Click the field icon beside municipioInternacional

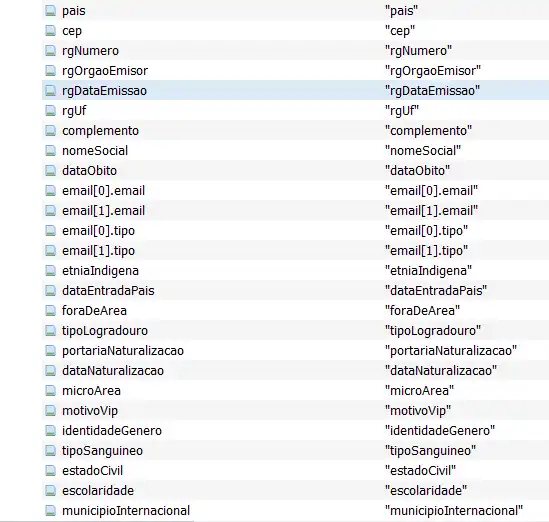[x=50, y=510]
